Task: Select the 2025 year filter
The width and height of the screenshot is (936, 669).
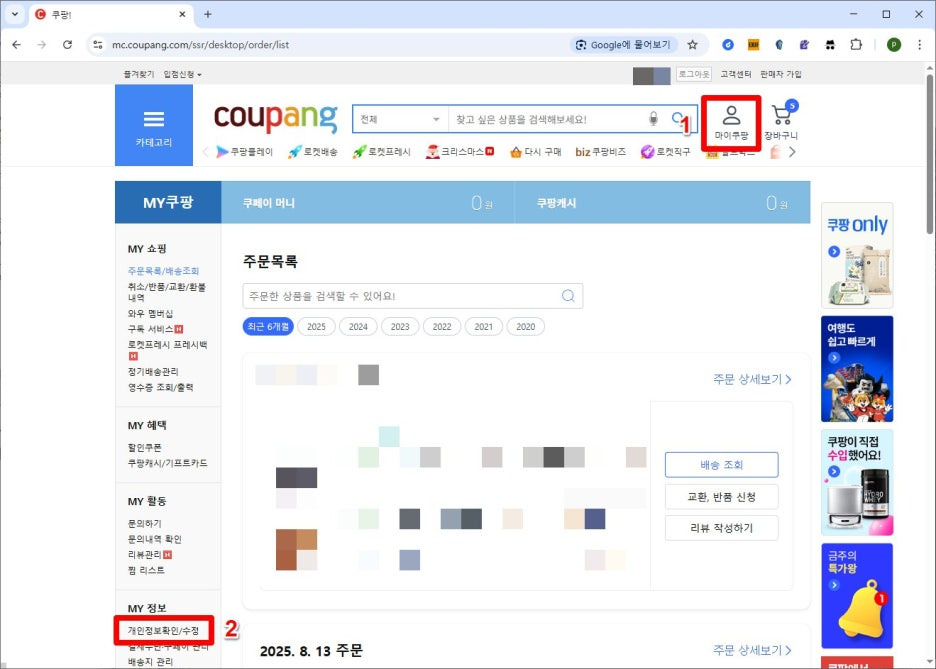Action: (x=316, y=326)
